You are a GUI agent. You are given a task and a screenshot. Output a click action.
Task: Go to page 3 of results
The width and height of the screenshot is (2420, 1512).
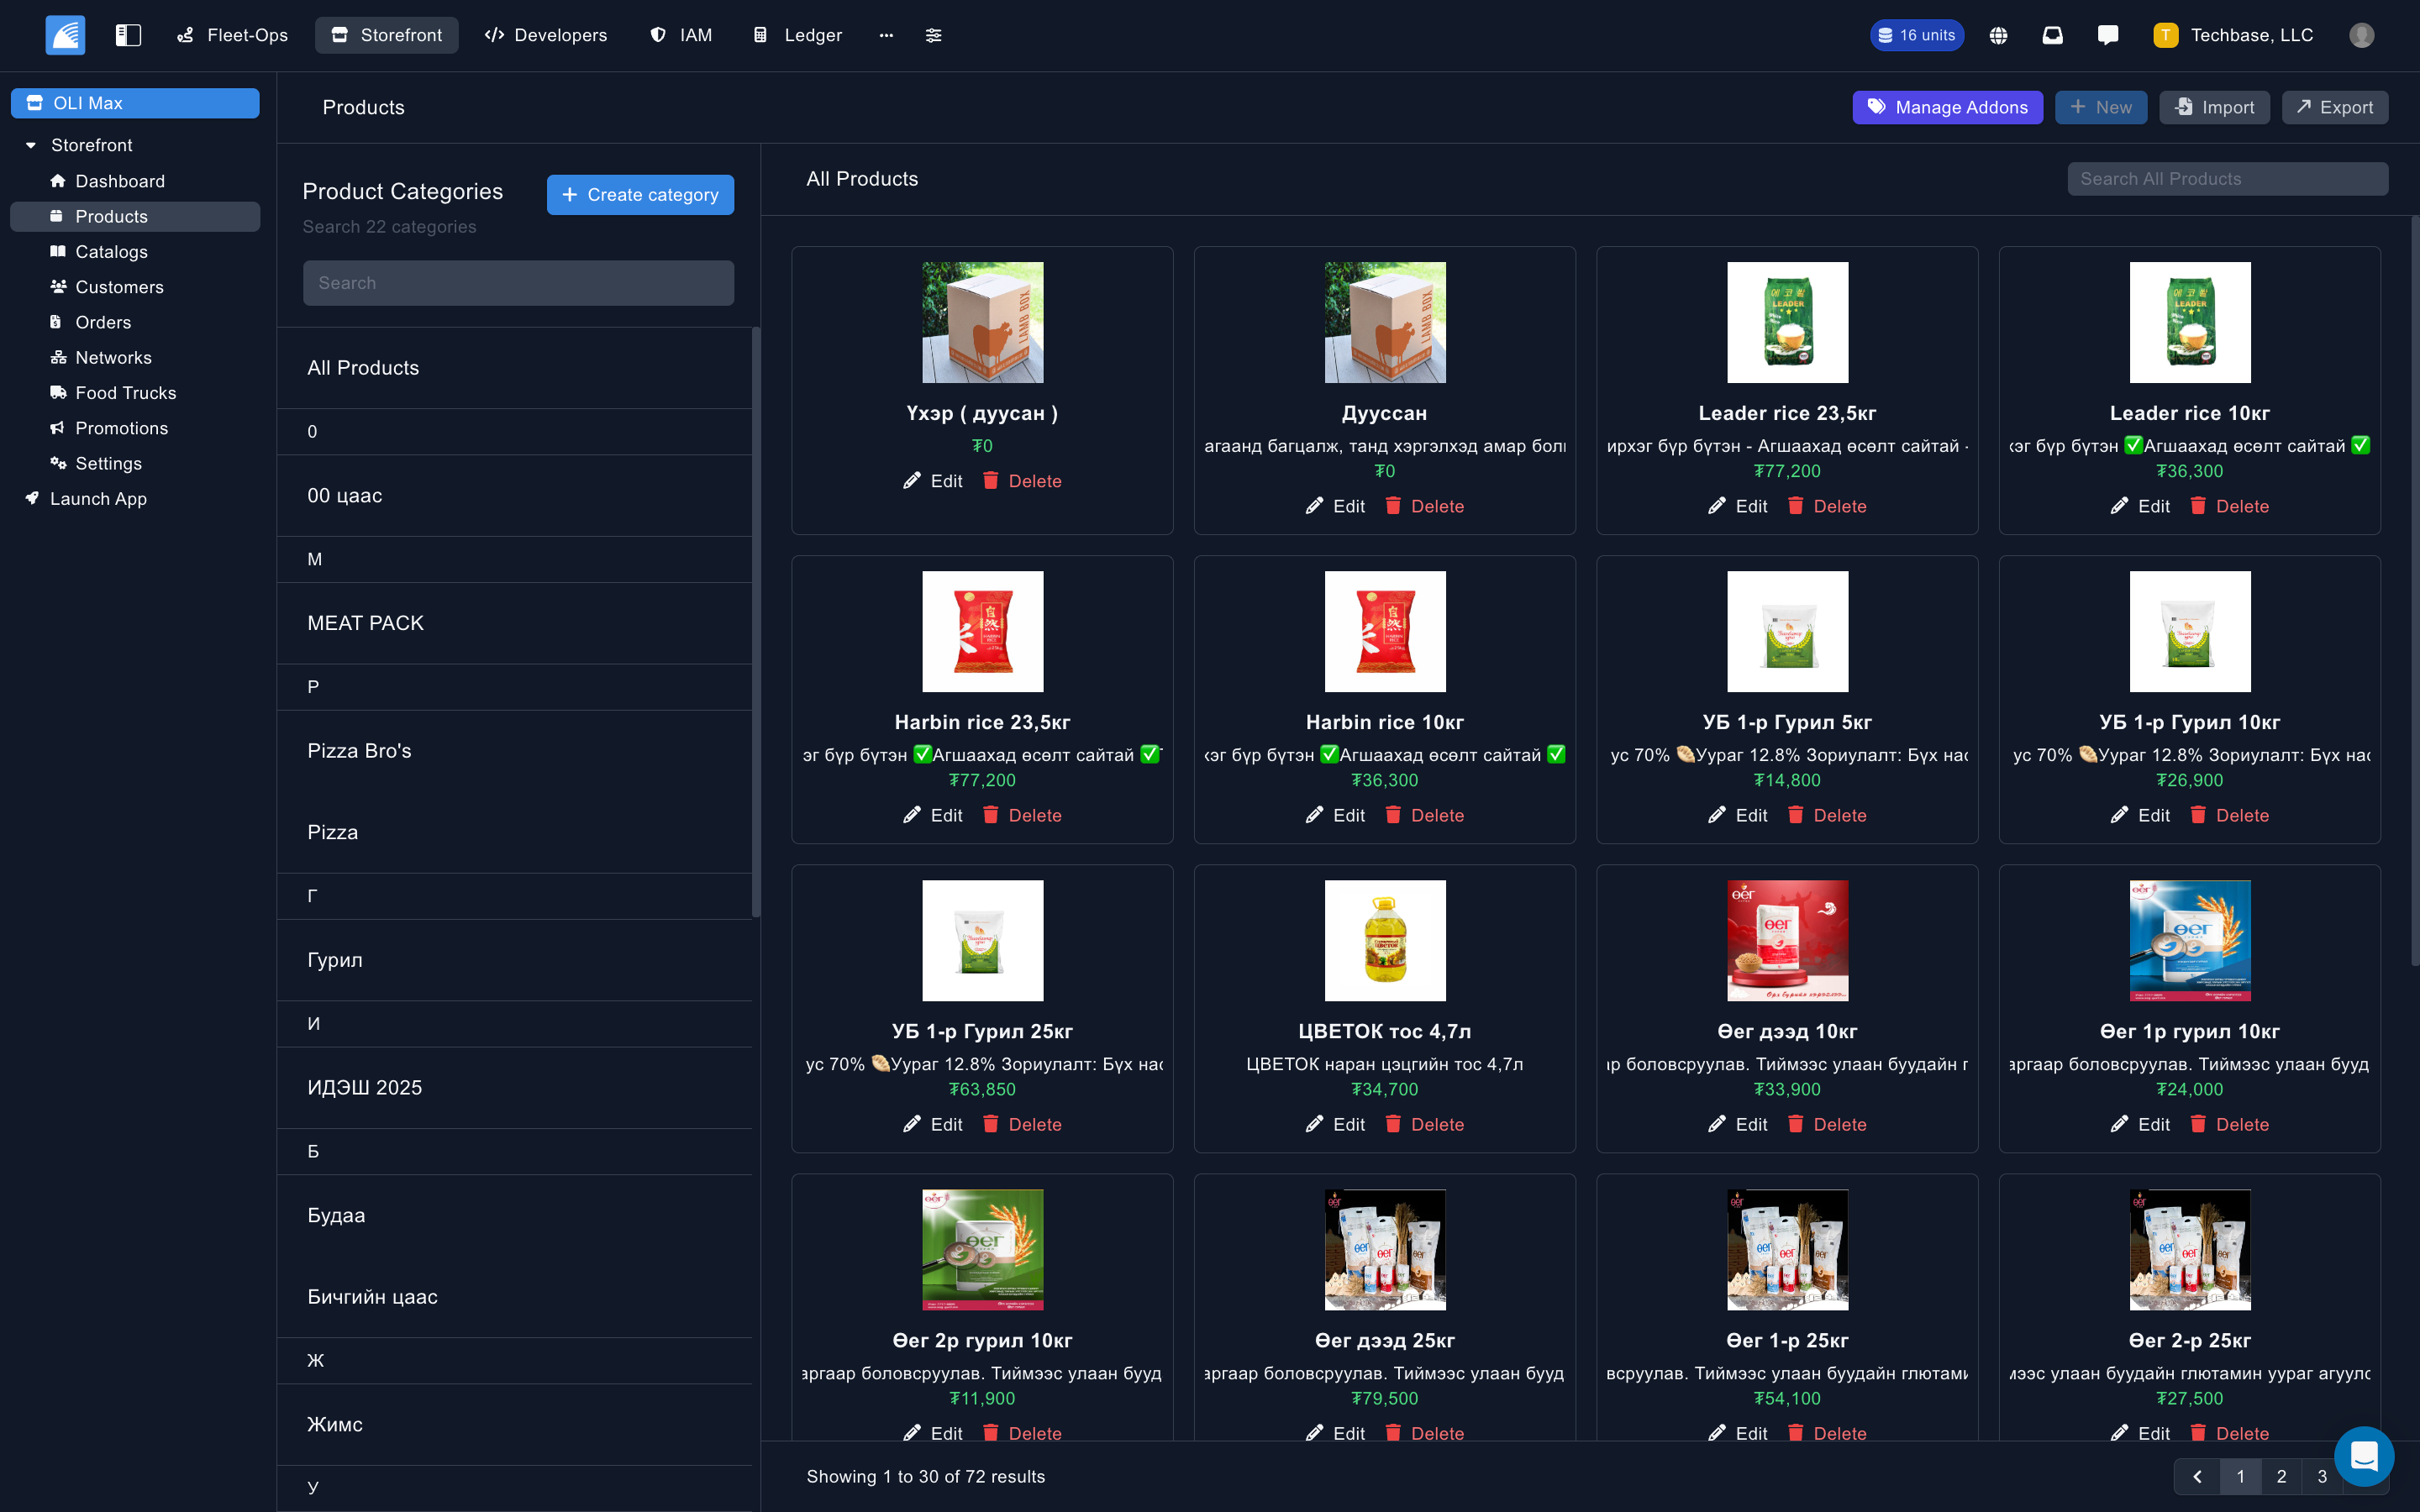click(2322, 1476)
